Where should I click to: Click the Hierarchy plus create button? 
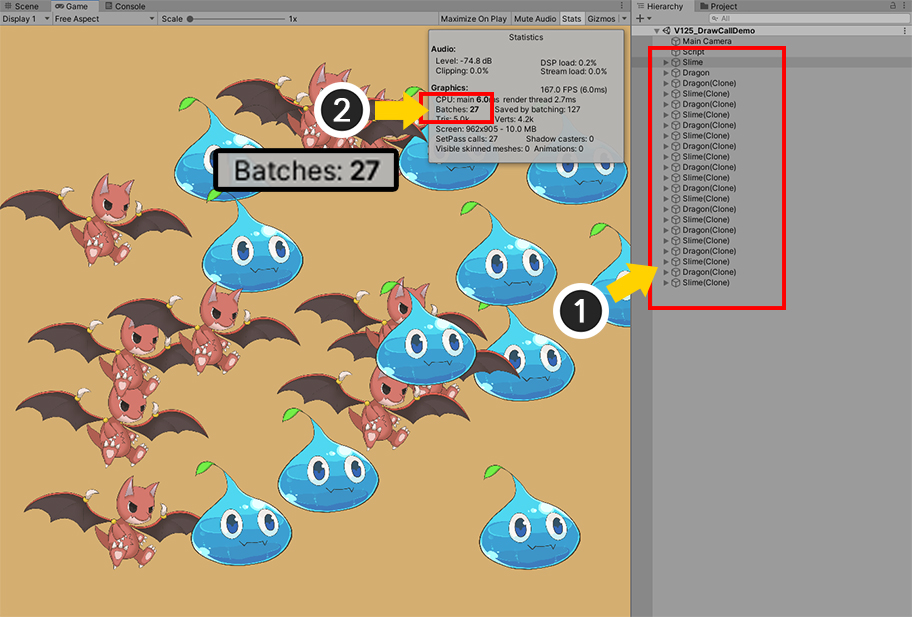640,19
